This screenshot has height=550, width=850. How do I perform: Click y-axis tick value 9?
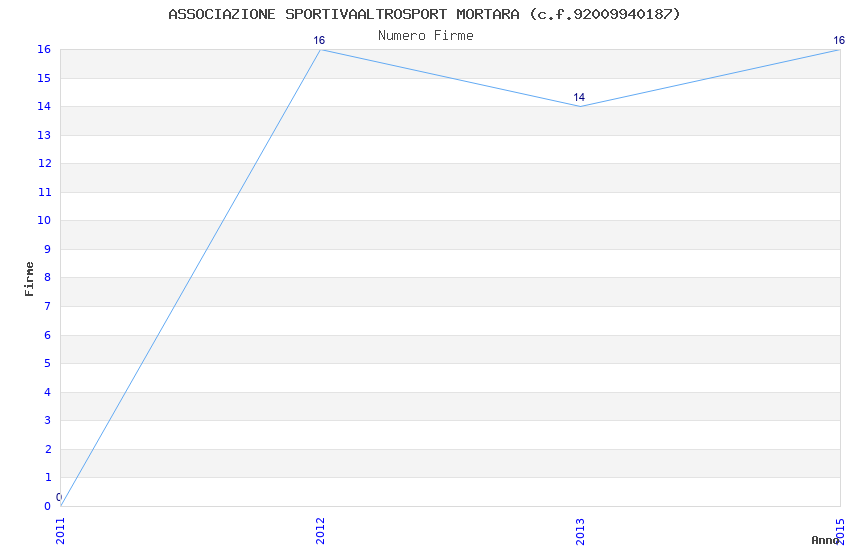(x=48, y=249)
